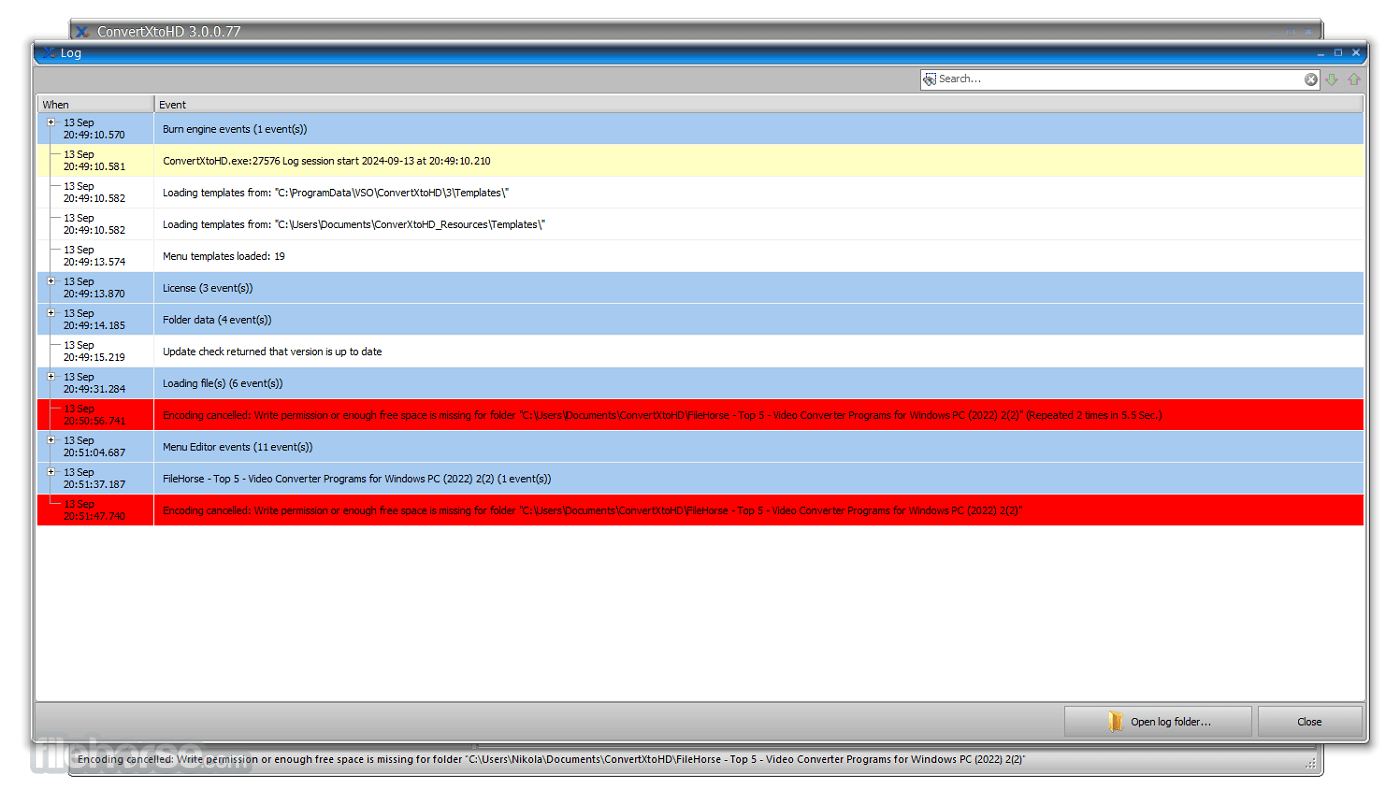1400x804 pixels.
Task: Maximize the Log window
Action: 1338,53
